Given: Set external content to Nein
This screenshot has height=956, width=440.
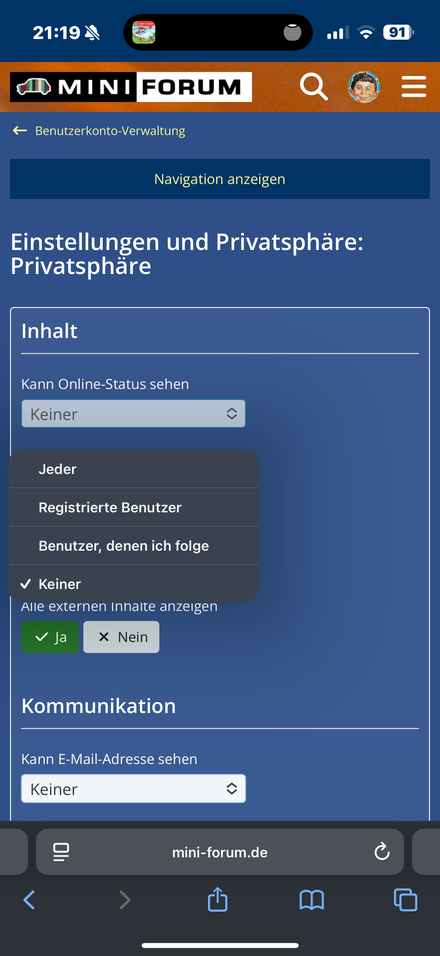Looking at the screenshot, I should click(121, 637).
